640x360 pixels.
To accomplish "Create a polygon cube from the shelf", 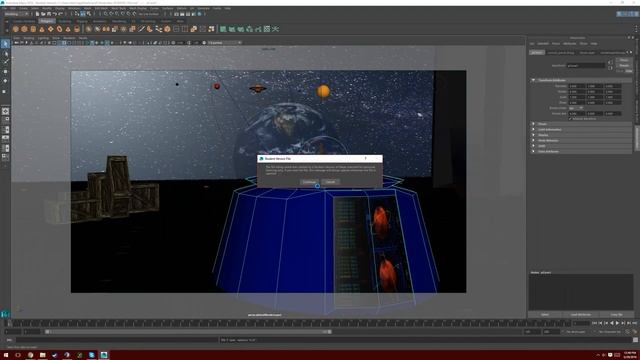I will (24, 29).
